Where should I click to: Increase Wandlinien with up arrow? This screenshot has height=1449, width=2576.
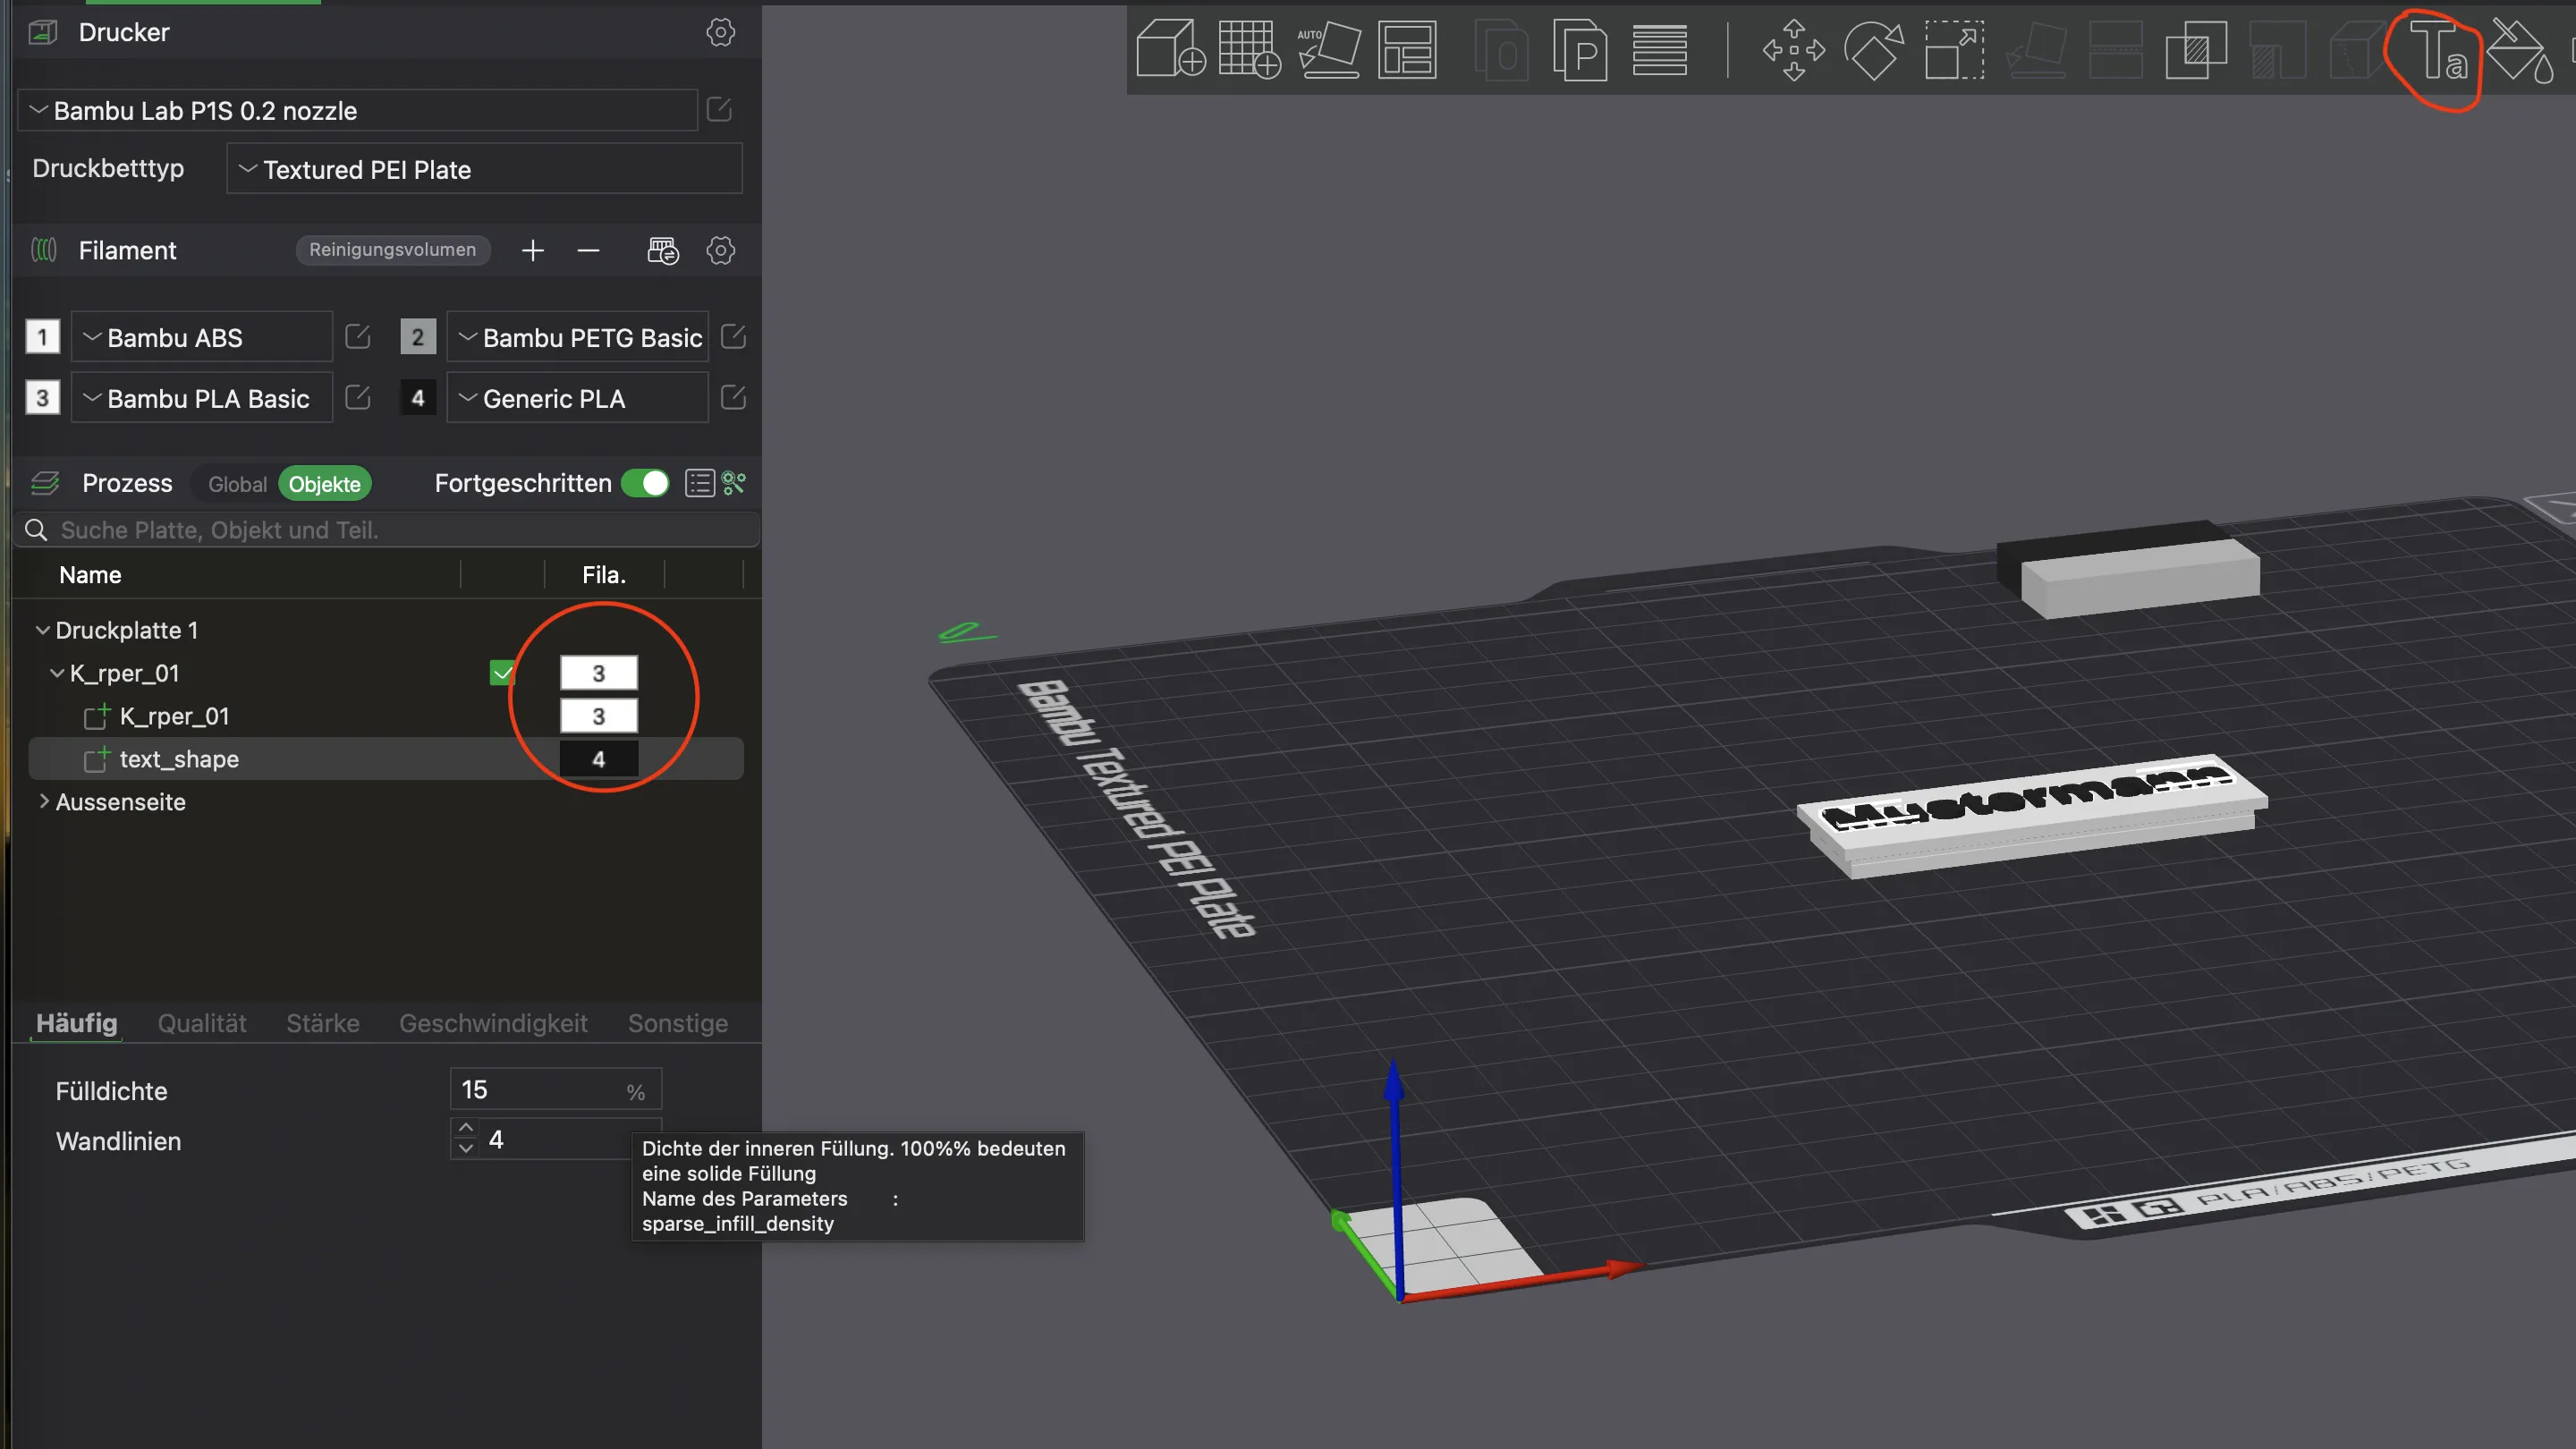tap(466, 1128)
